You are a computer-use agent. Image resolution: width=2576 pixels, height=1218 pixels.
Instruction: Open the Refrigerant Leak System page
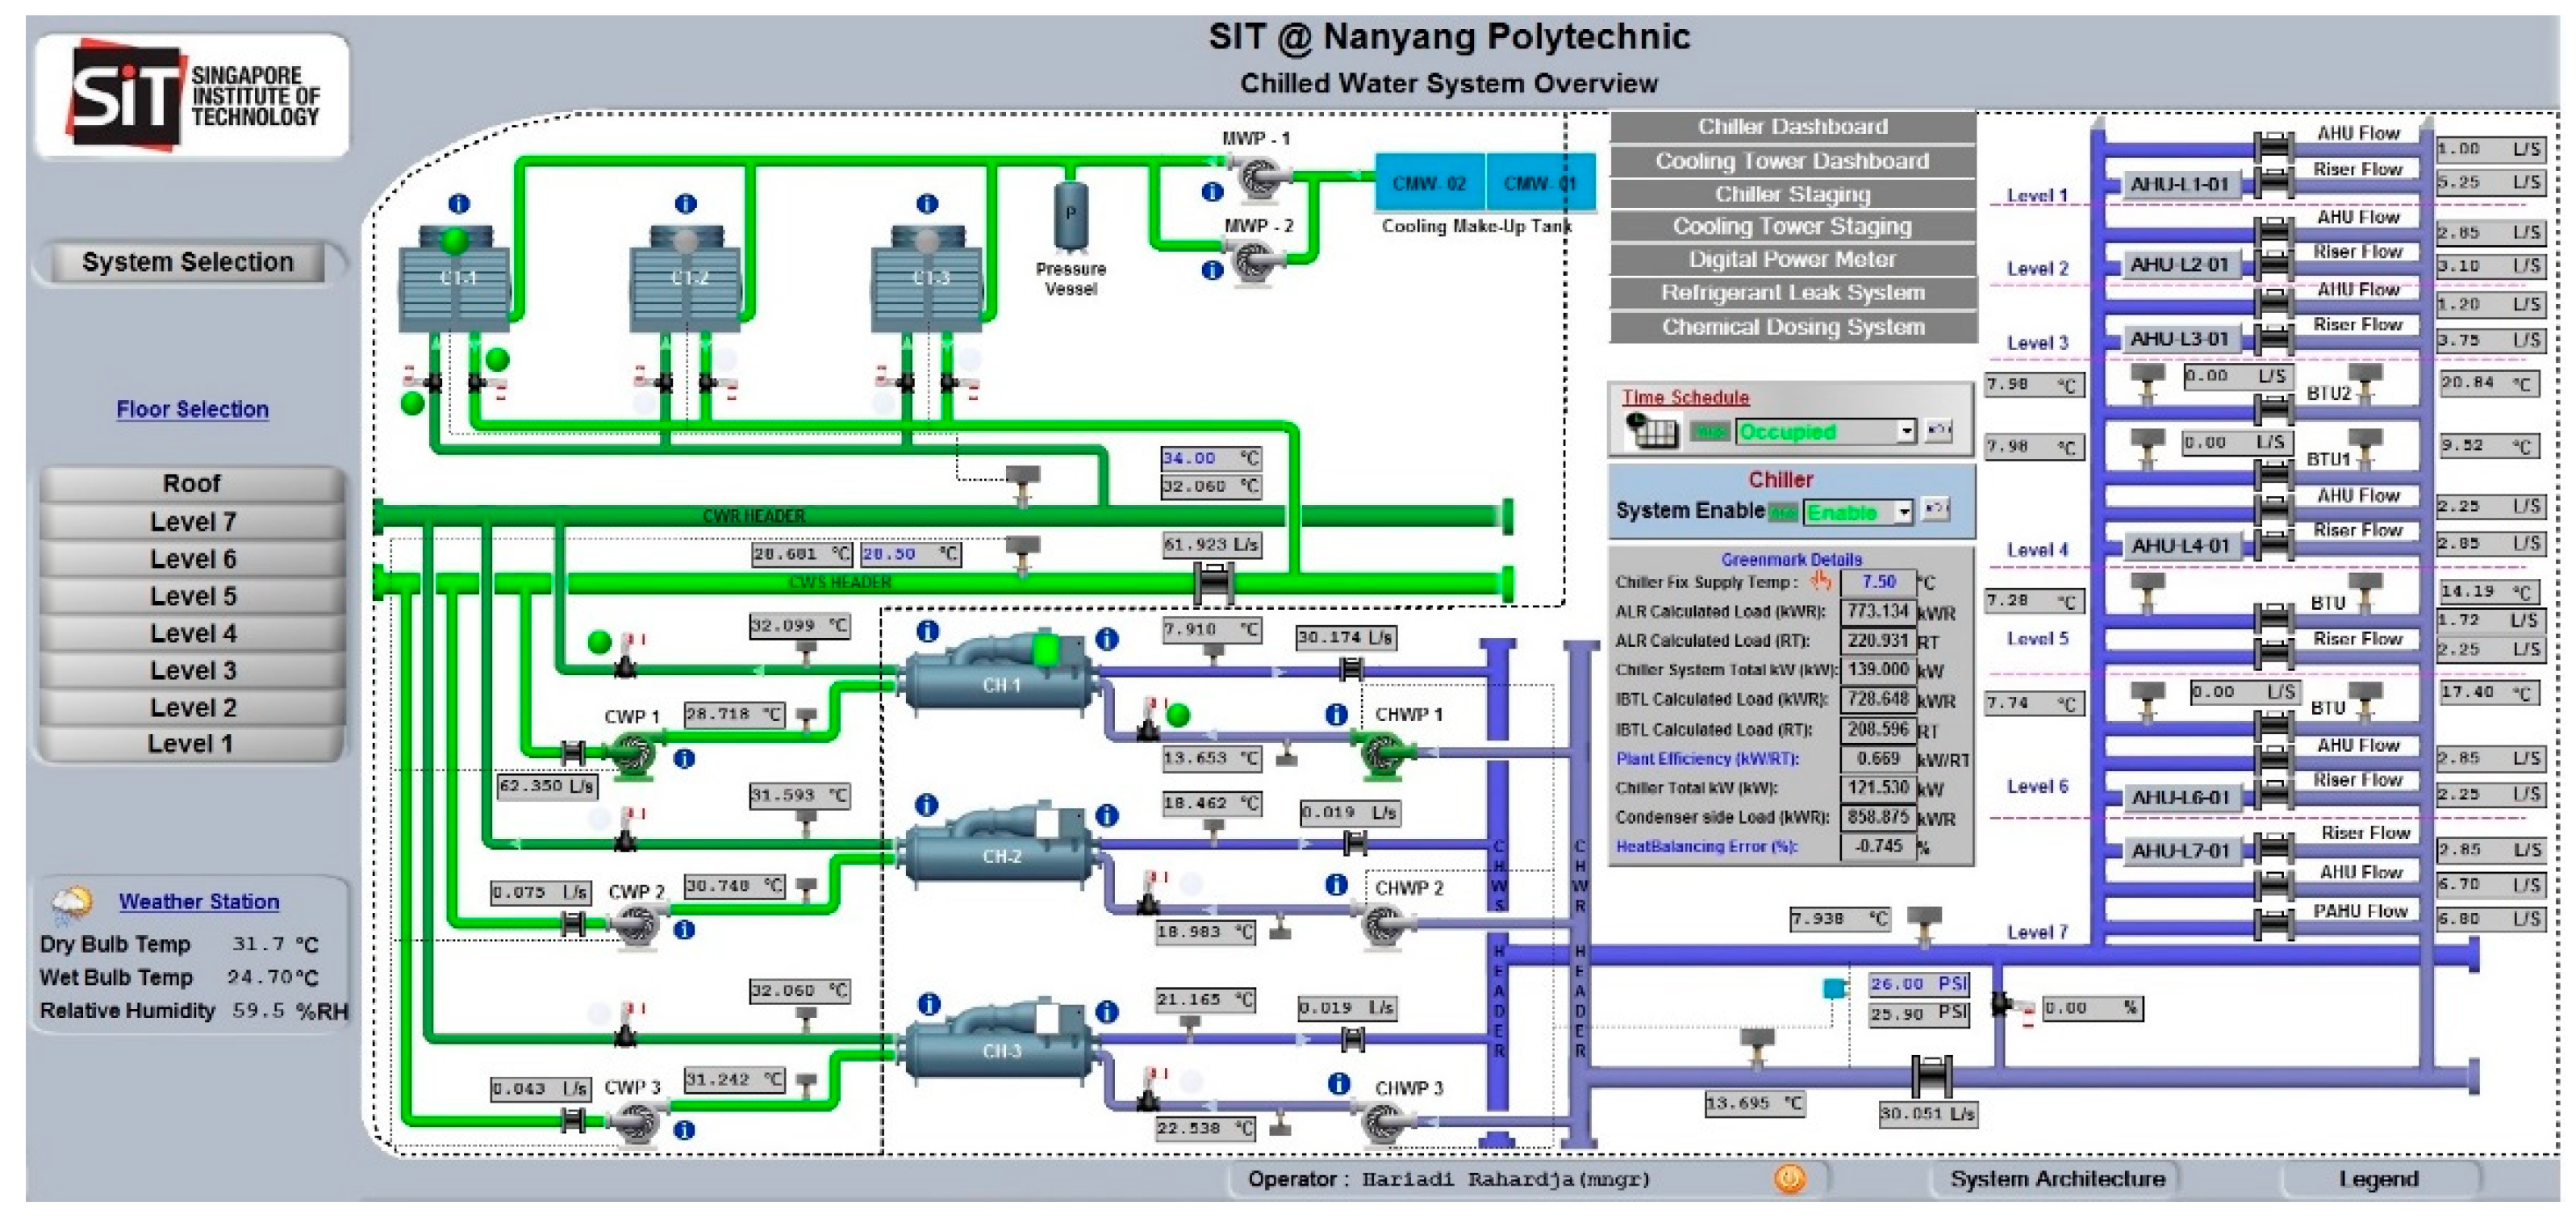point(1792,293)
